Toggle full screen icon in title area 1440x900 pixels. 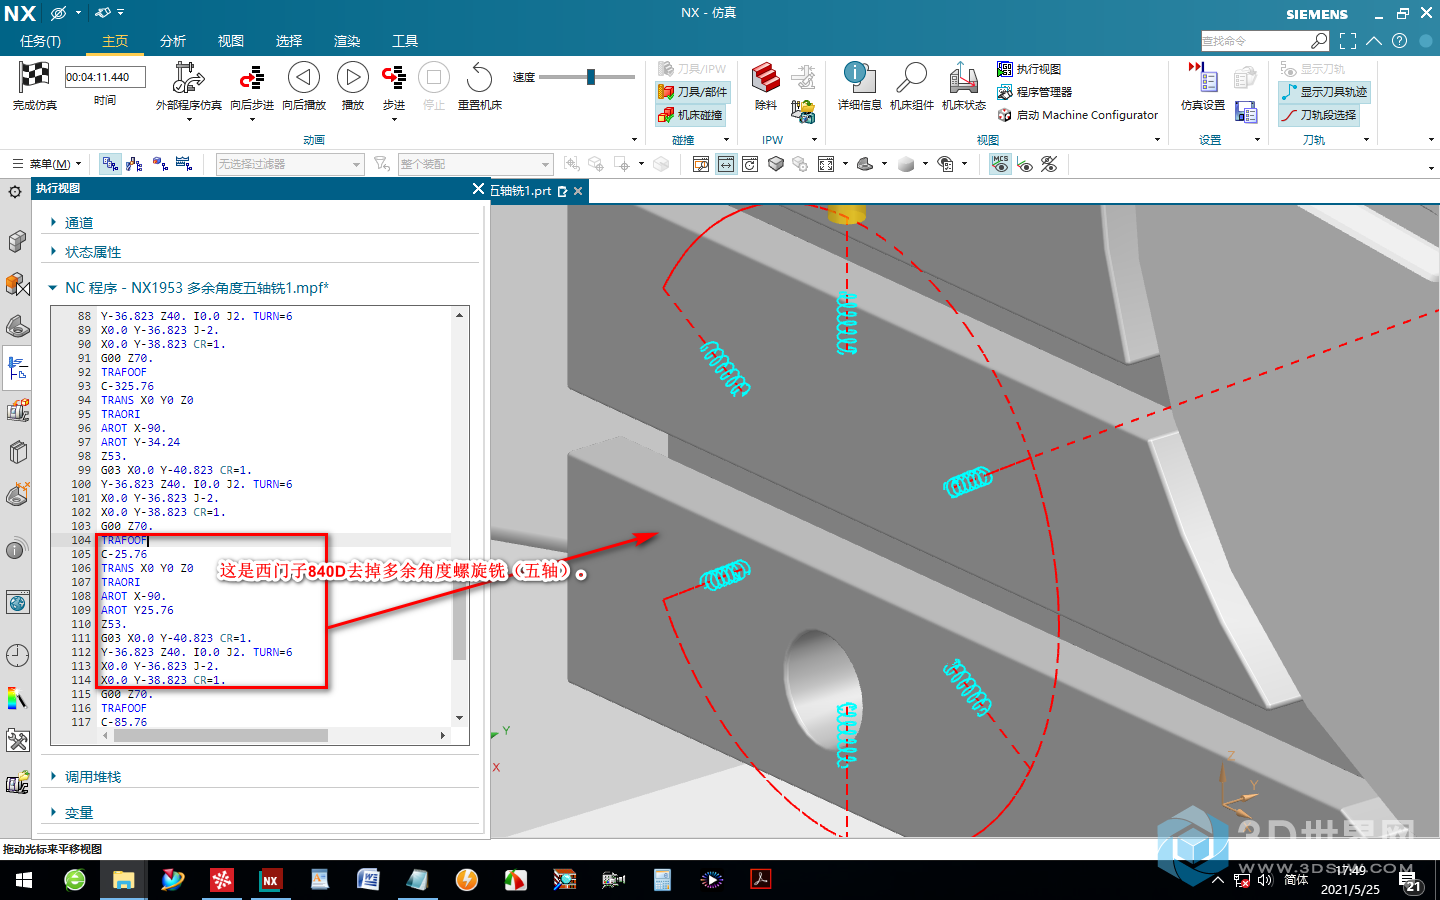[1348, 41]
